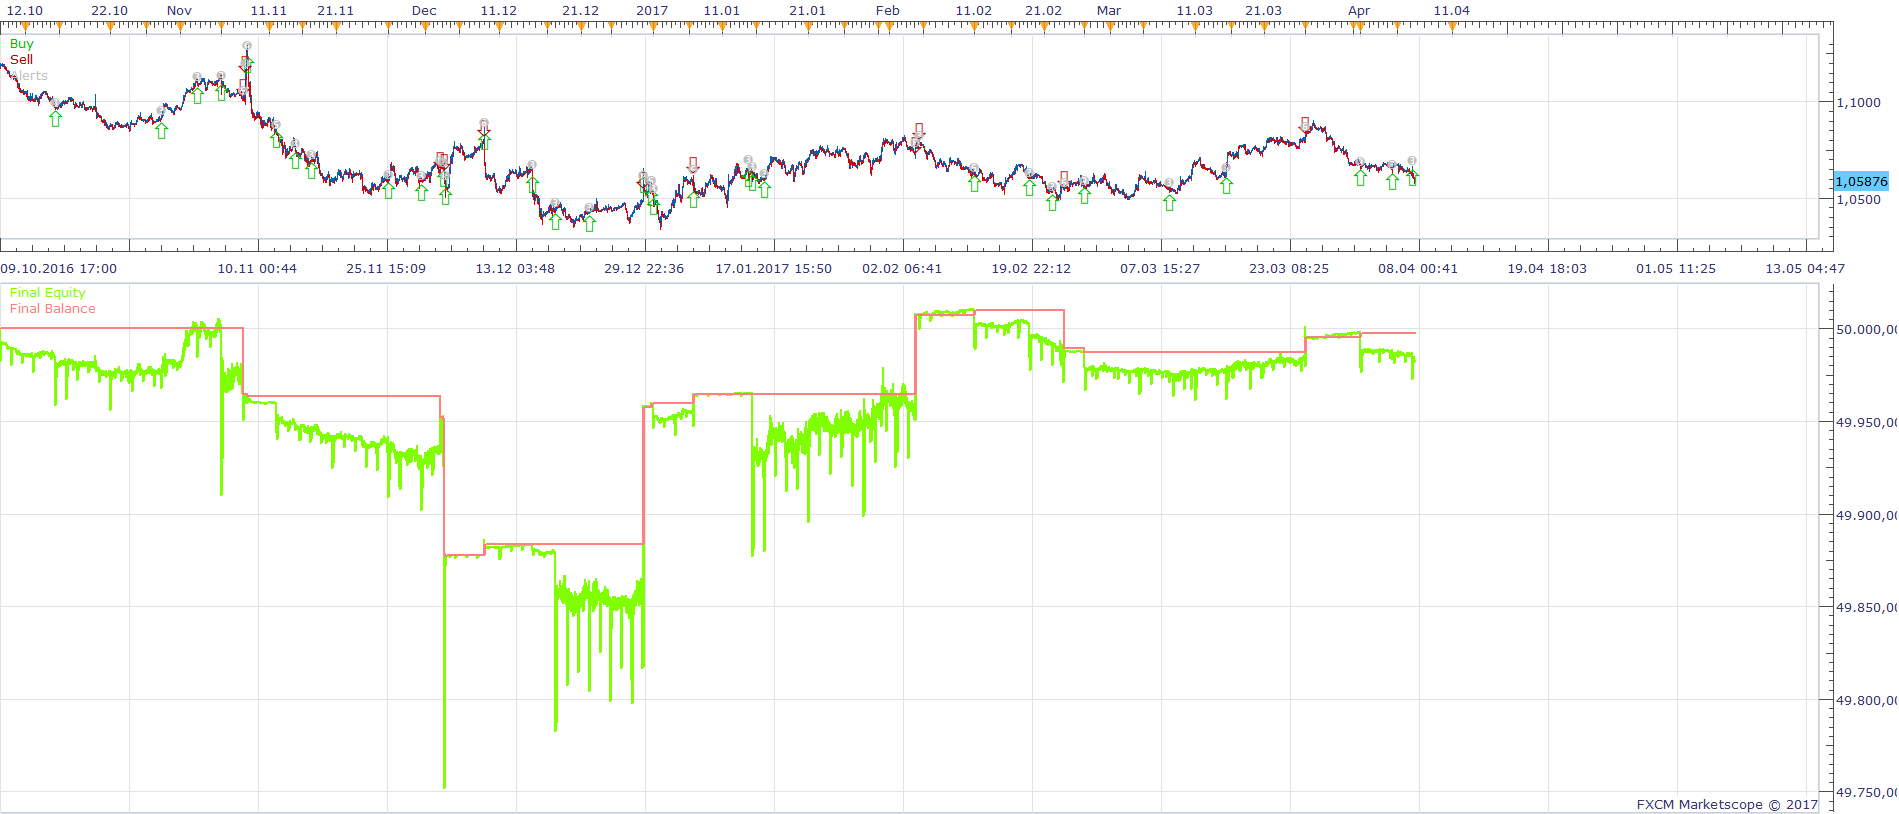
Task: Click the Feb month label on the top axis
Action: 887,10
